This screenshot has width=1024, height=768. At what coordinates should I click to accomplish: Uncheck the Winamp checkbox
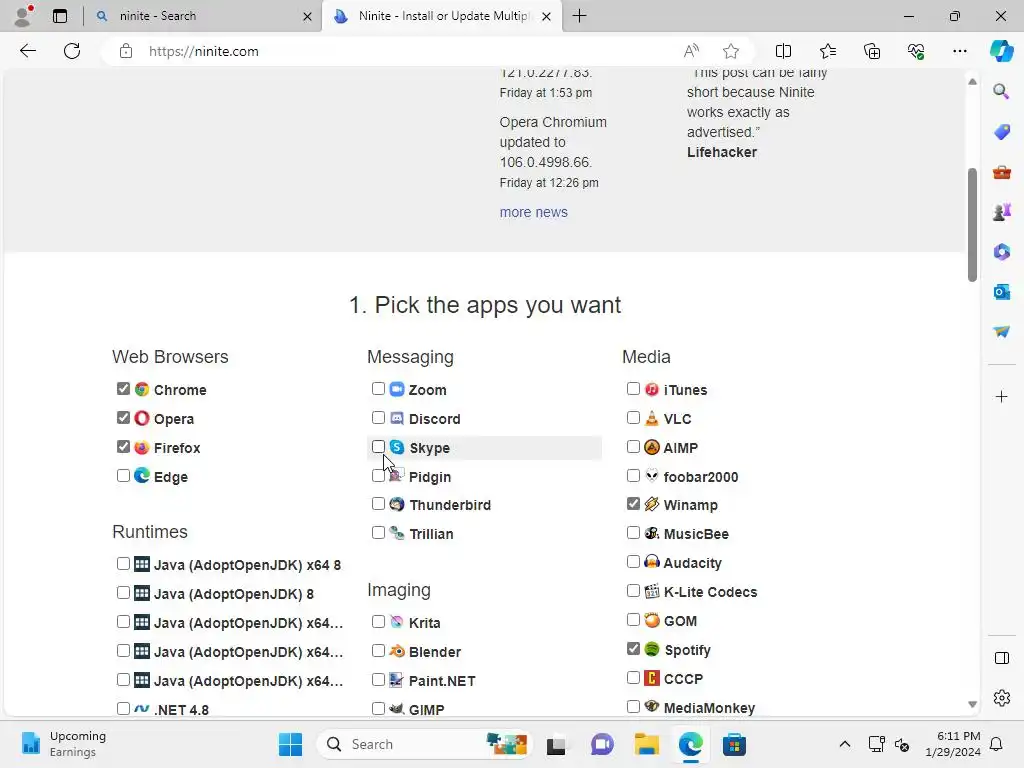click(x=633, y=504)
